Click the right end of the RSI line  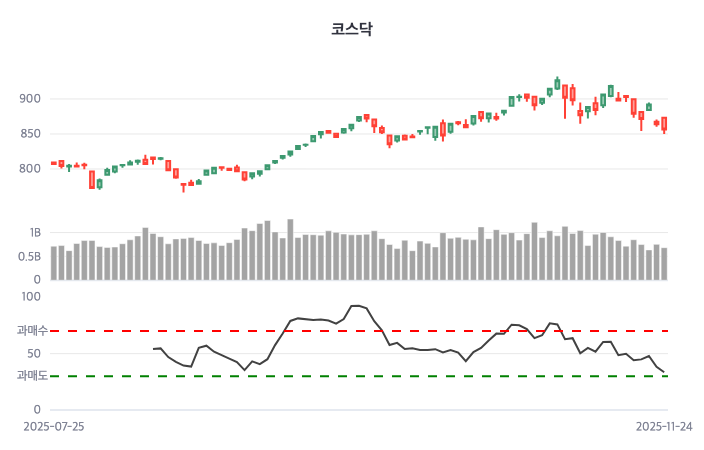(664, 372)
